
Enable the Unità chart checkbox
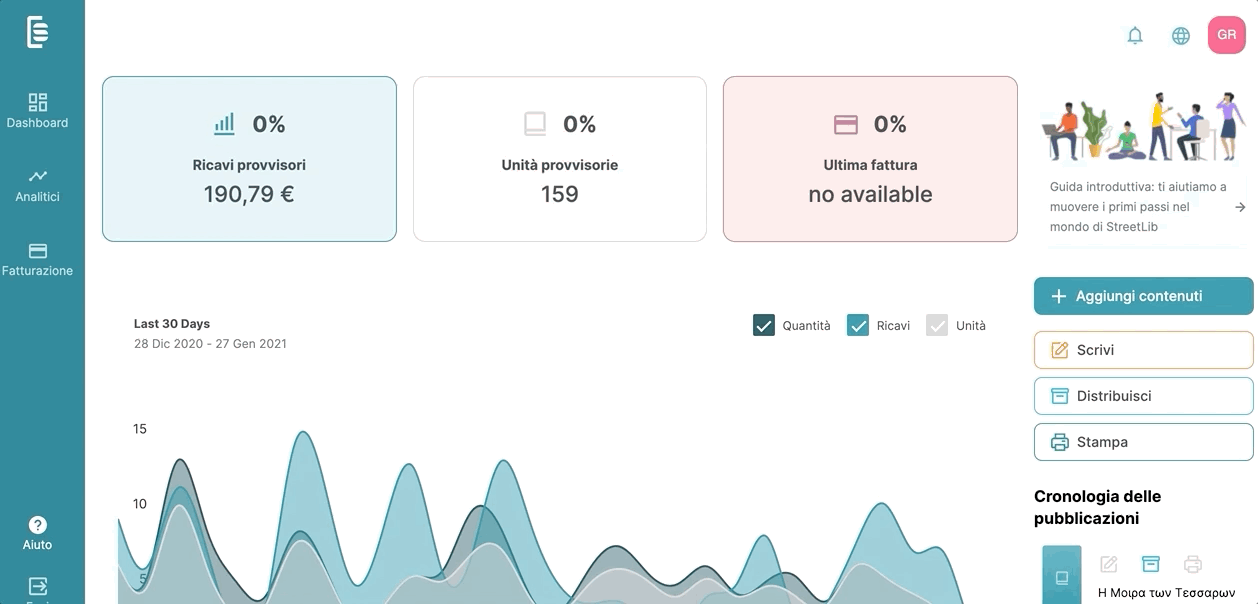click(x=937, y=325)
